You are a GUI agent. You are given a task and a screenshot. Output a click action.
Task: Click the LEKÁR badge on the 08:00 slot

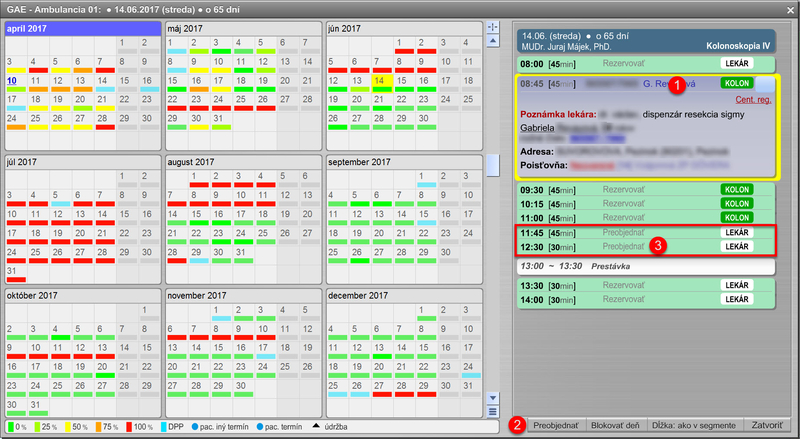735,63
